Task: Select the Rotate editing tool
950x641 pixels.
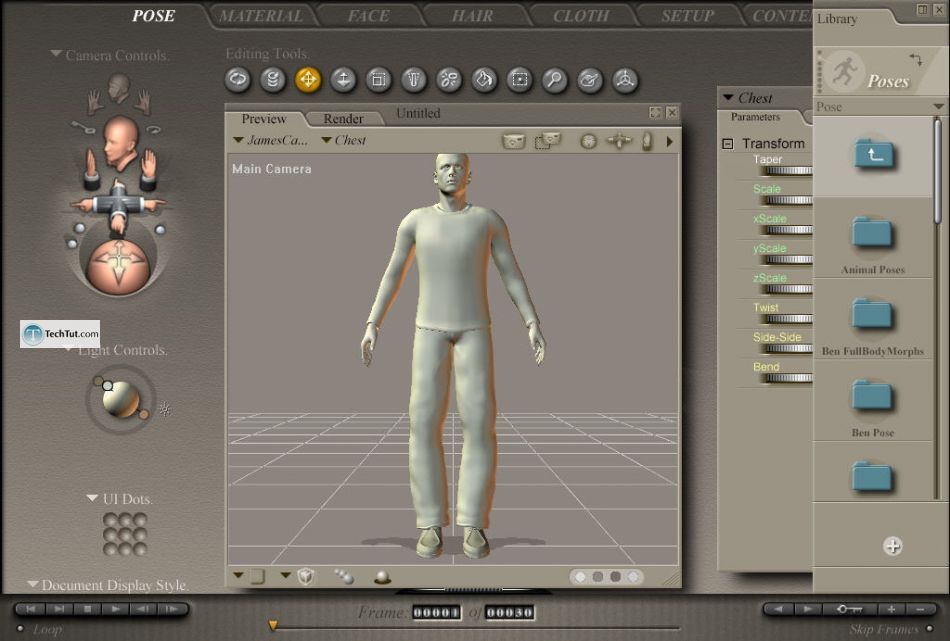Action: (x=238, y=80)
